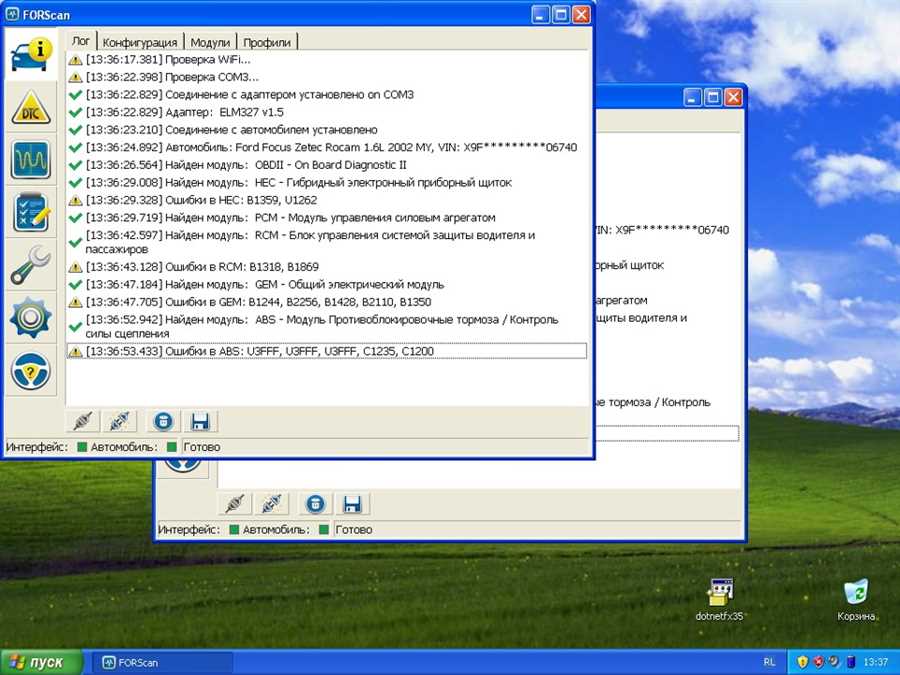This screenshot has height=675, width=900.
Task: Select log row 'HEC - Гибридный электронный приборный щиток'
Action: 327,183
